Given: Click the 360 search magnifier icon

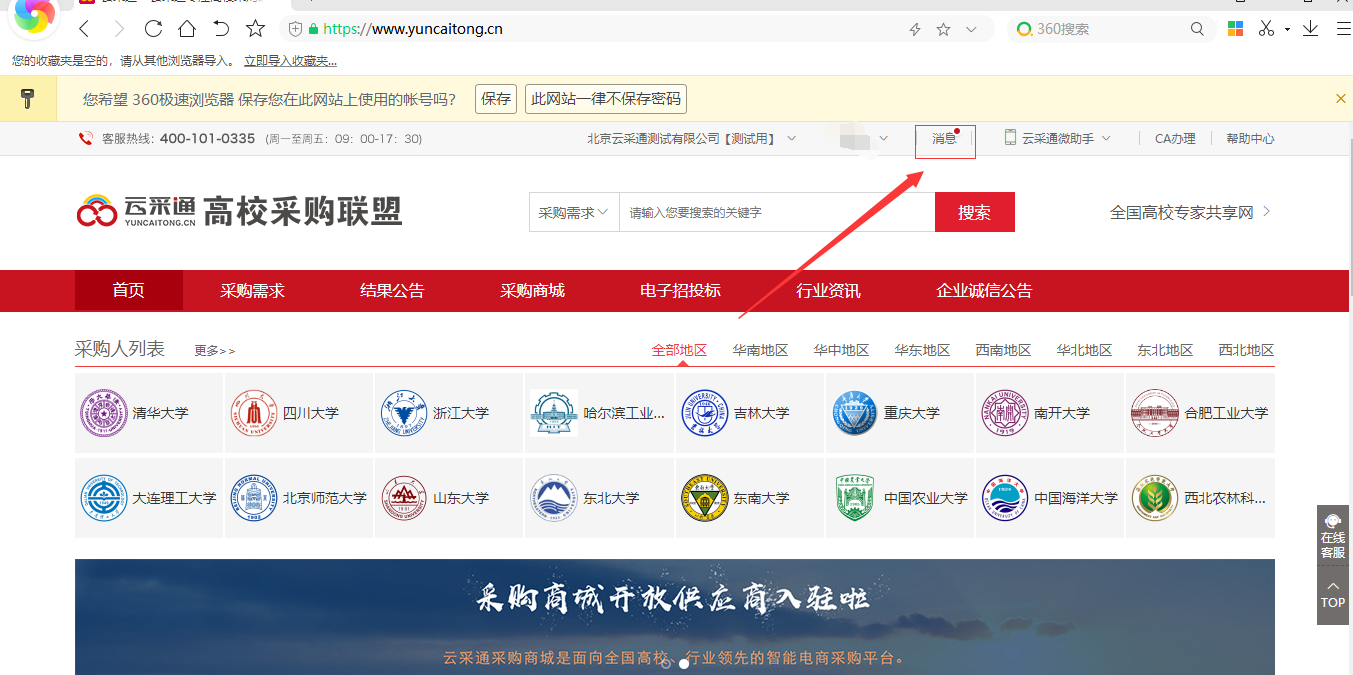Looking at the screenshot, I should (x=1197, y=29).
